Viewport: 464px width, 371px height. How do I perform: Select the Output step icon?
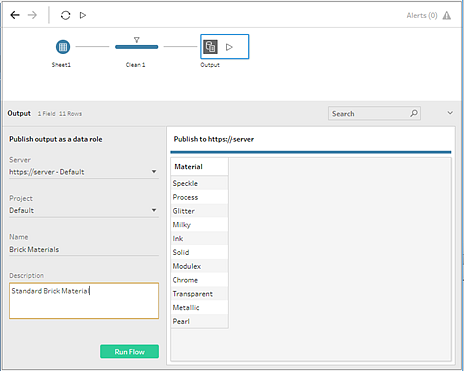(210, 47)
